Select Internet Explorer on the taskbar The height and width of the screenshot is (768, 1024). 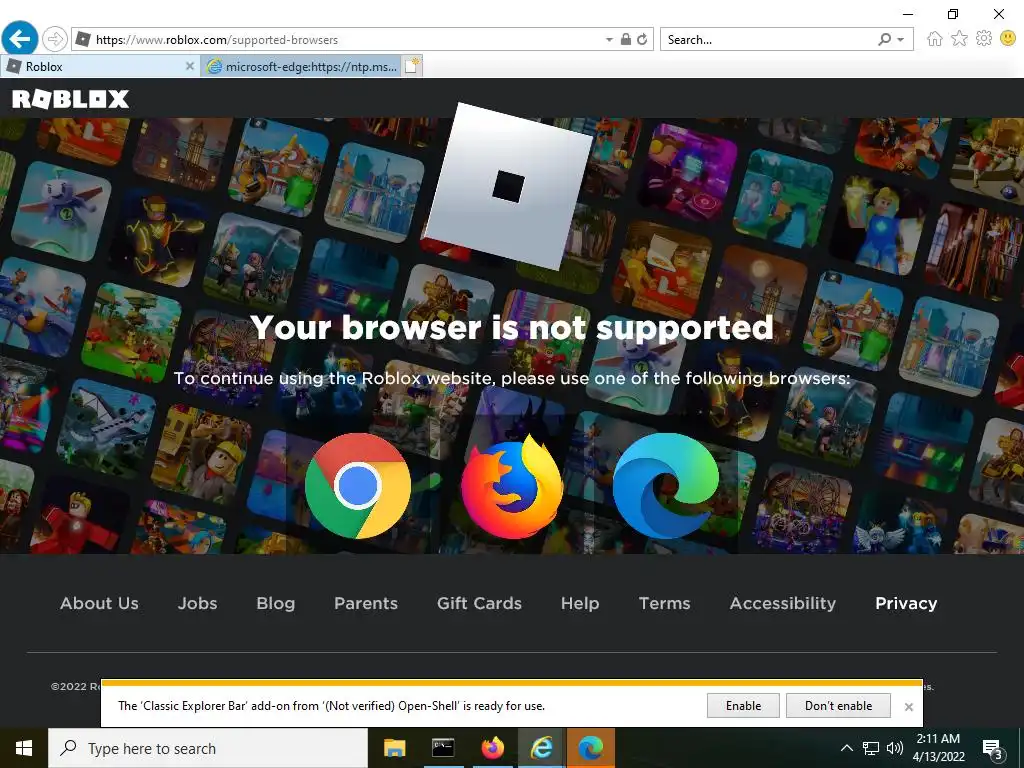541,748
